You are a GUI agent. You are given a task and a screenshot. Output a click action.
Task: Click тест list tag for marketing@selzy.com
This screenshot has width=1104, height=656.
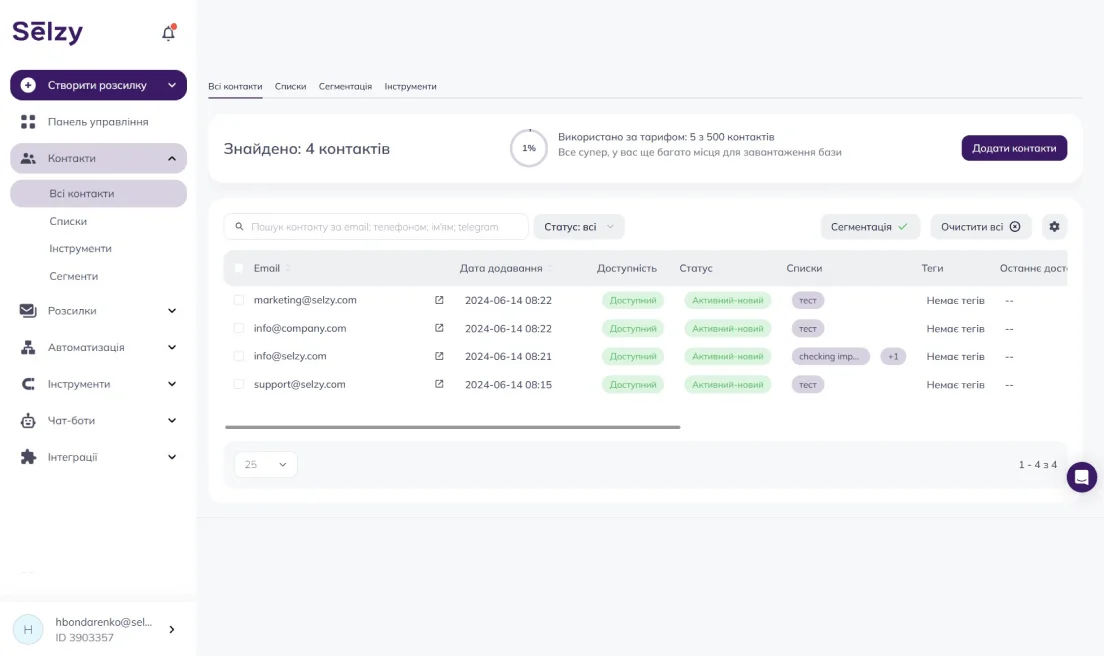coord(808,300)
